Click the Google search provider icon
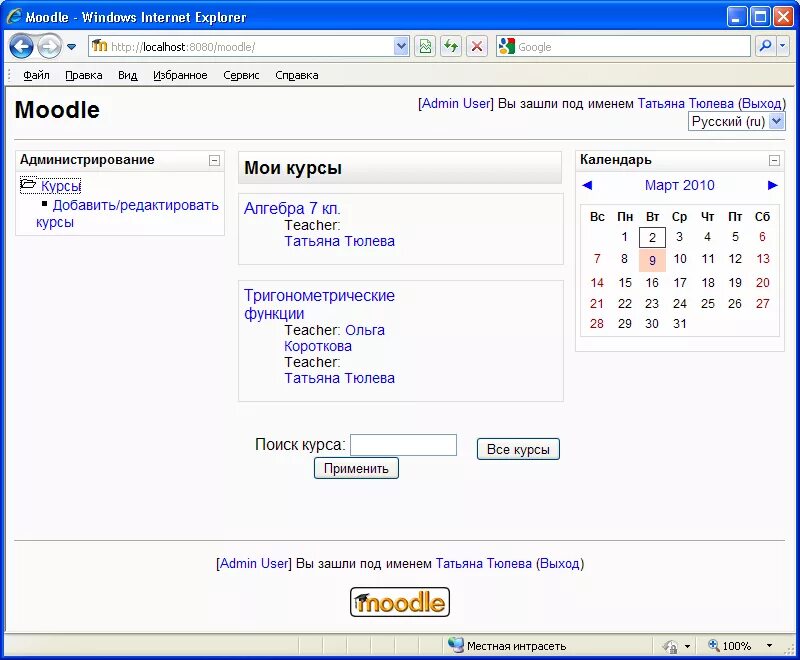Viewport: 800px width, 660px height. coord(506,46)
